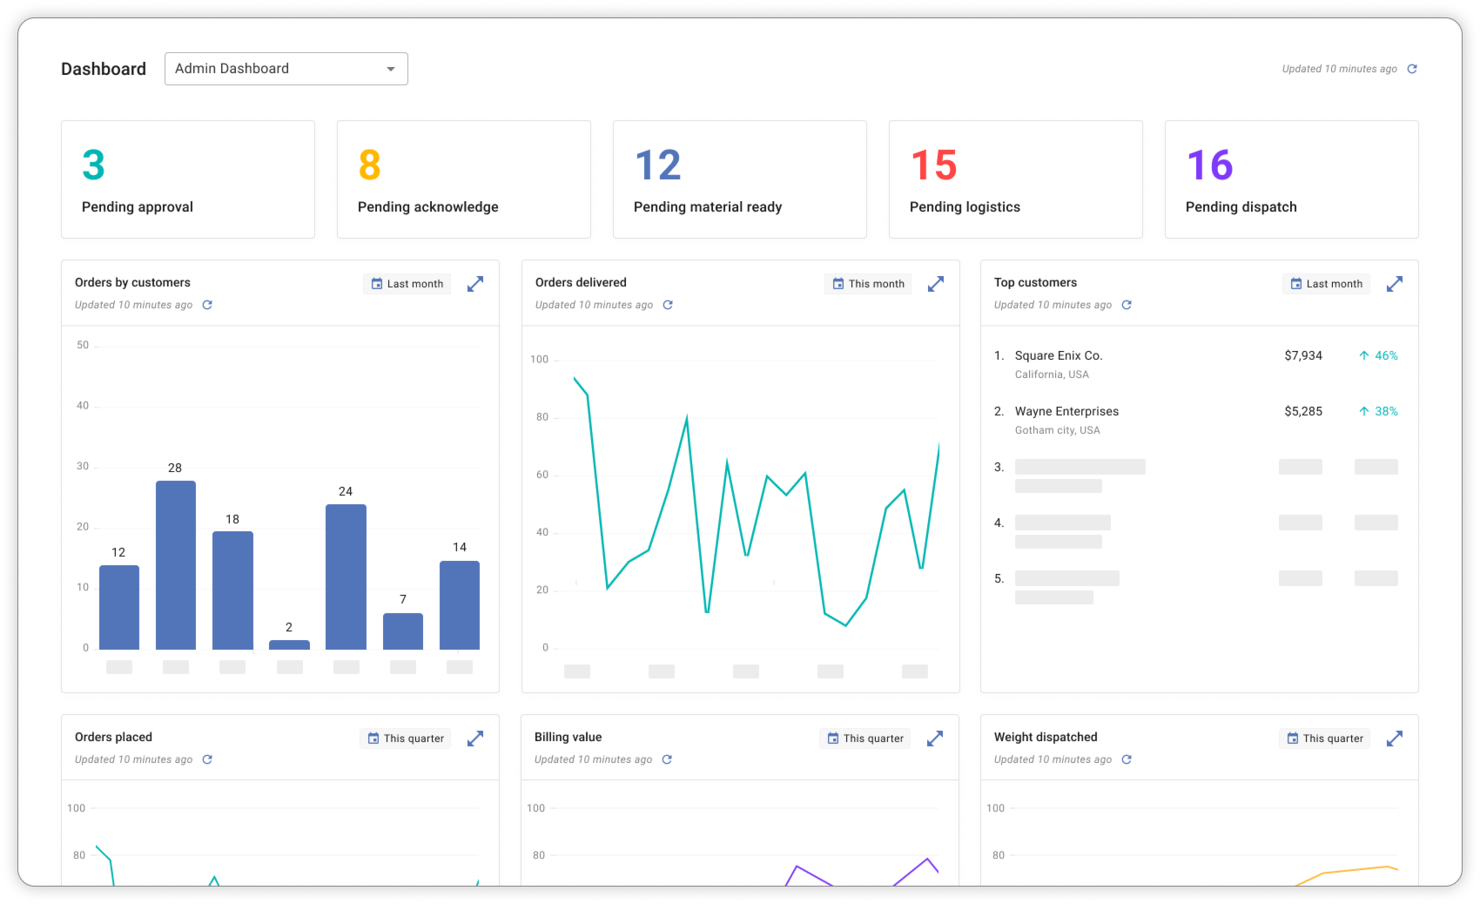Screen dimensions: 1480x904
Task: Expand Weight dispatched chart fullscreen
Action: click(x=1395, y=739)
